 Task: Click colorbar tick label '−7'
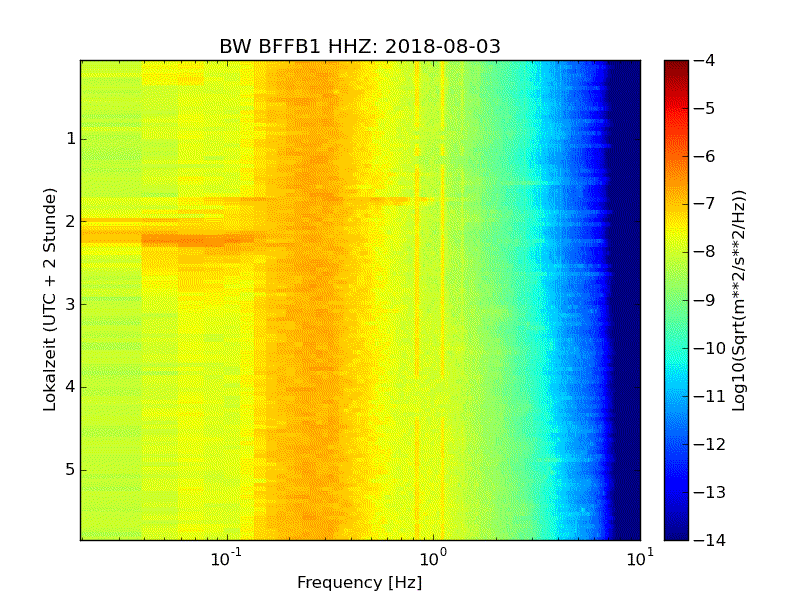point(704,204)
